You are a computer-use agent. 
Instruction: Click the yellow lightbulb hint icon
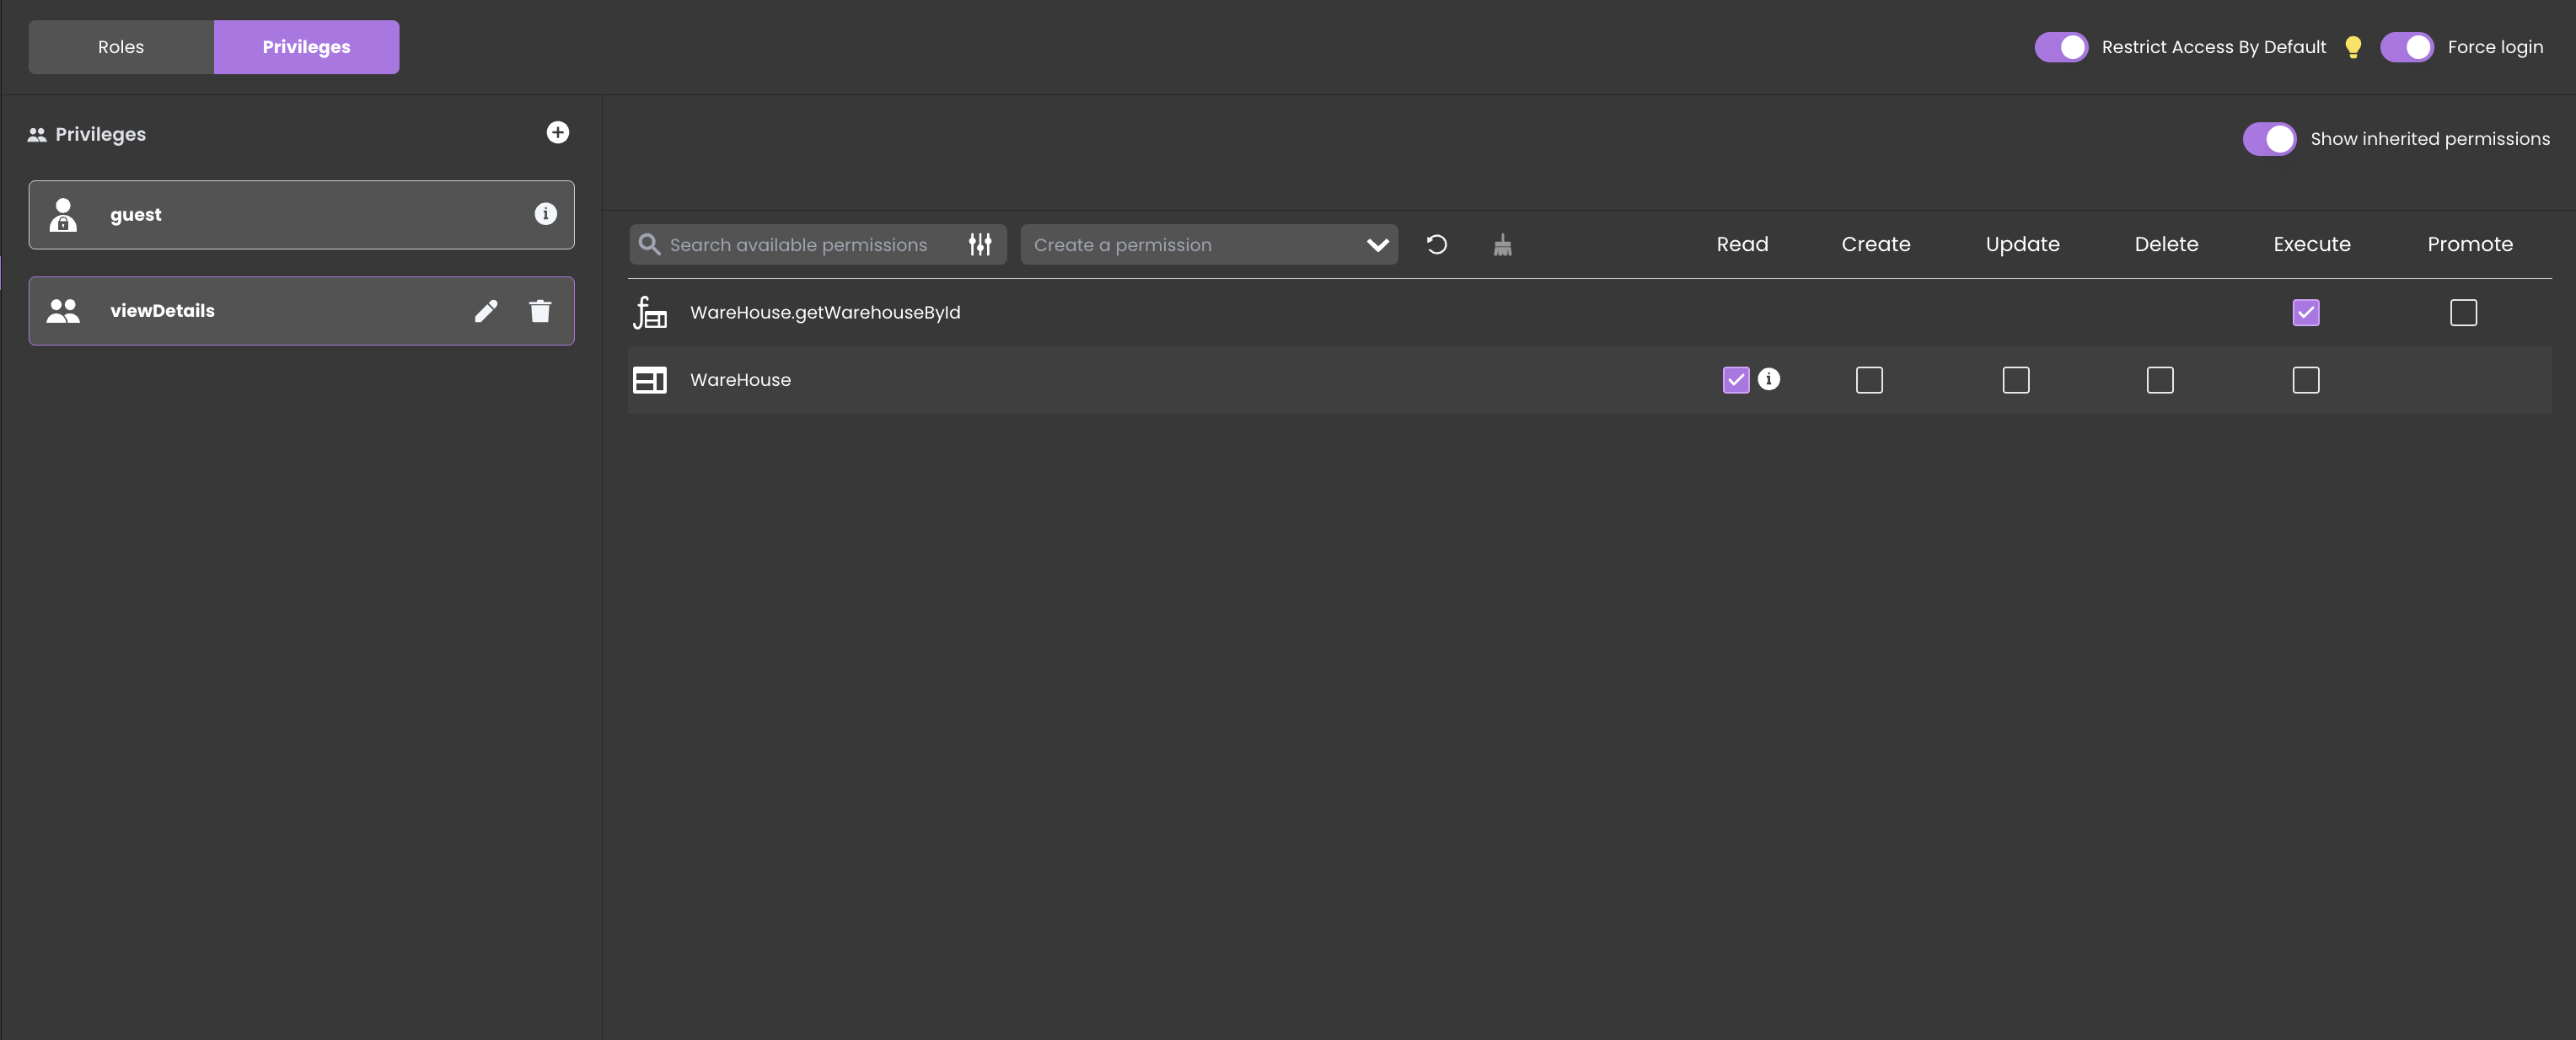(2353, 47)
